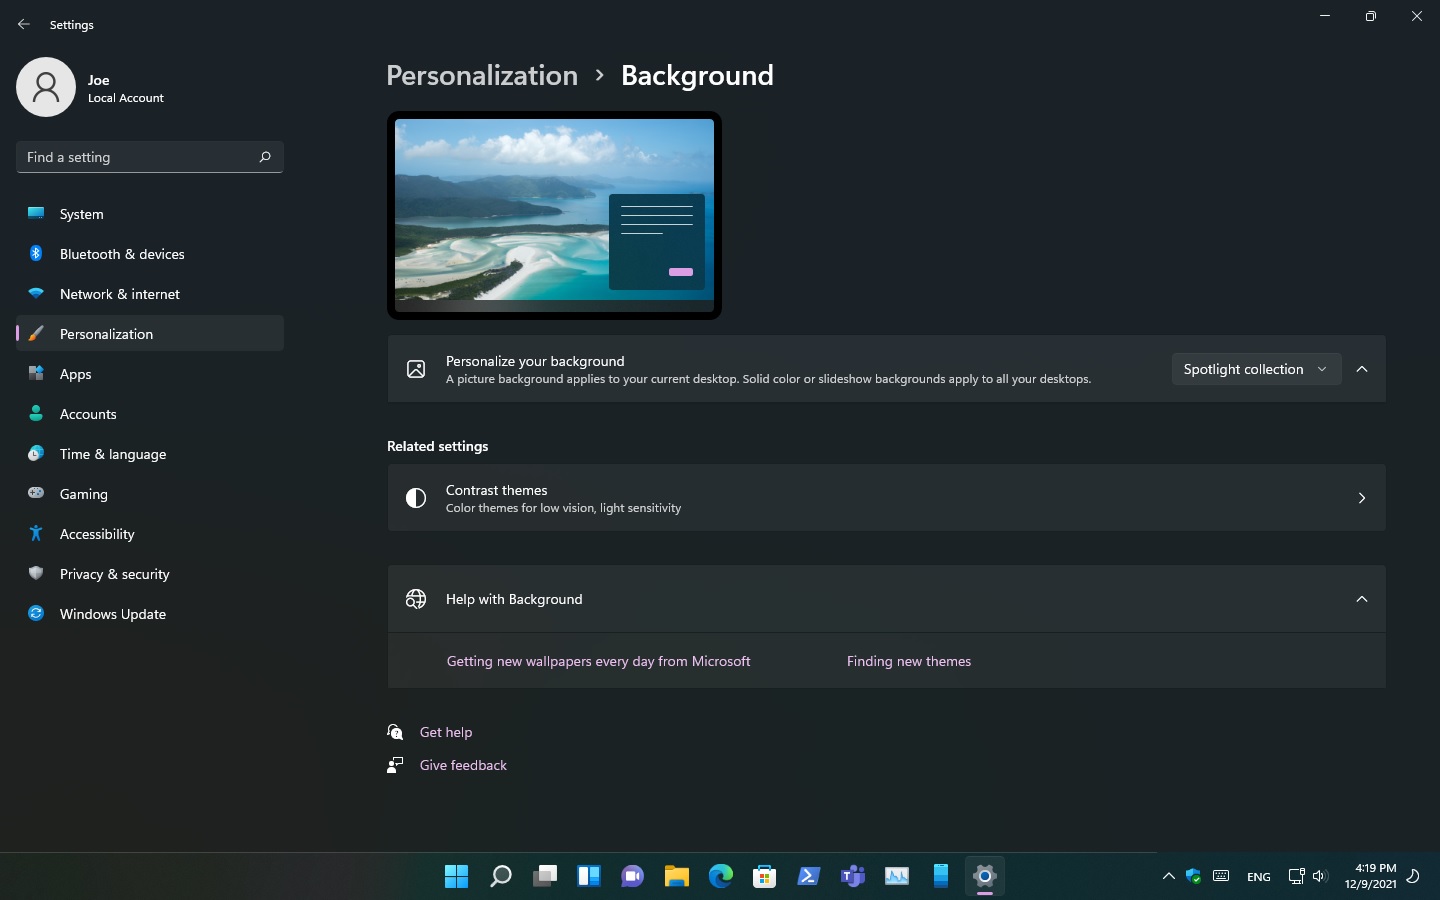Show hidden system tray icons

click(1168, 876)
